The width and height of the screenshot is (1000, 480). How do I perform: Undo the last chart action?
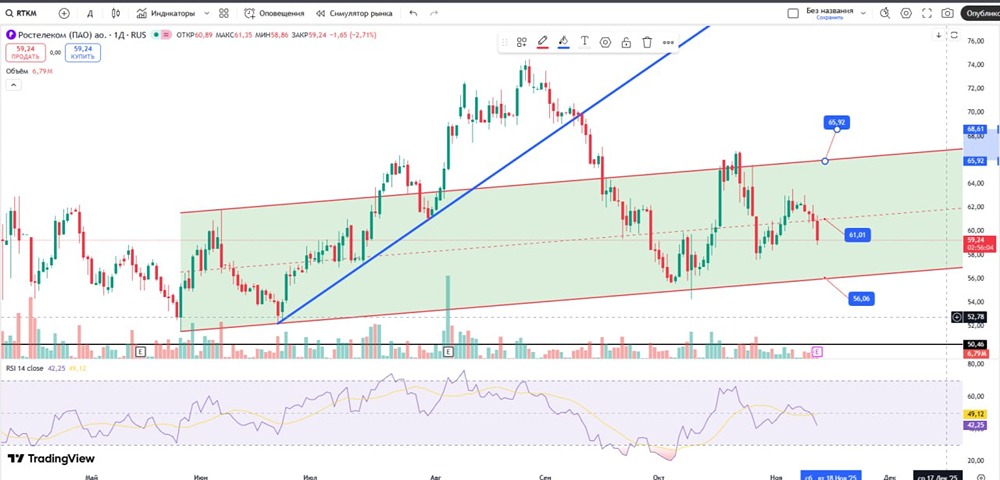[413, 13]
